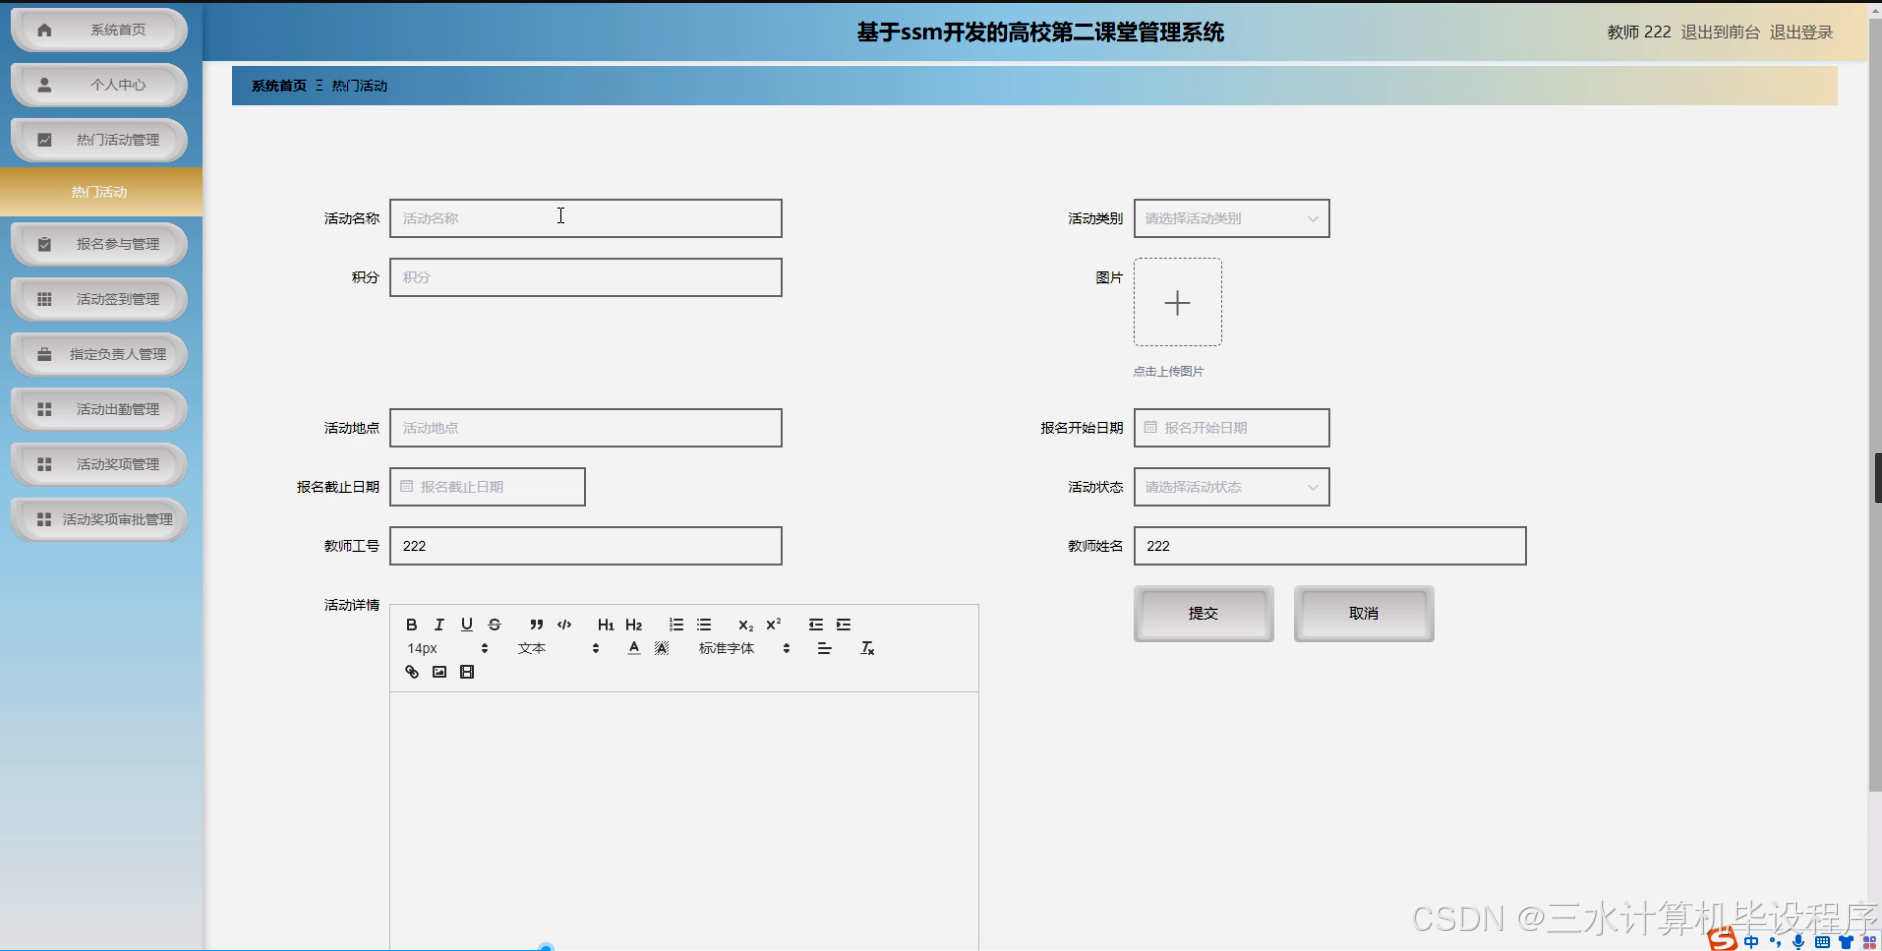Insert an ordered list in the editor
The width and height of the screenshot is (1882, 951).
676,624
